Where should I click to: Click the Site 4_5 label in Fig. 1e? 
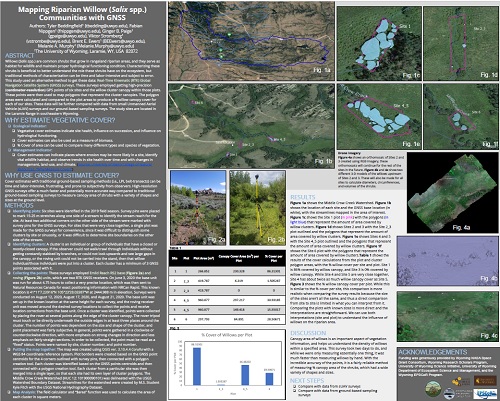point(401,106)
